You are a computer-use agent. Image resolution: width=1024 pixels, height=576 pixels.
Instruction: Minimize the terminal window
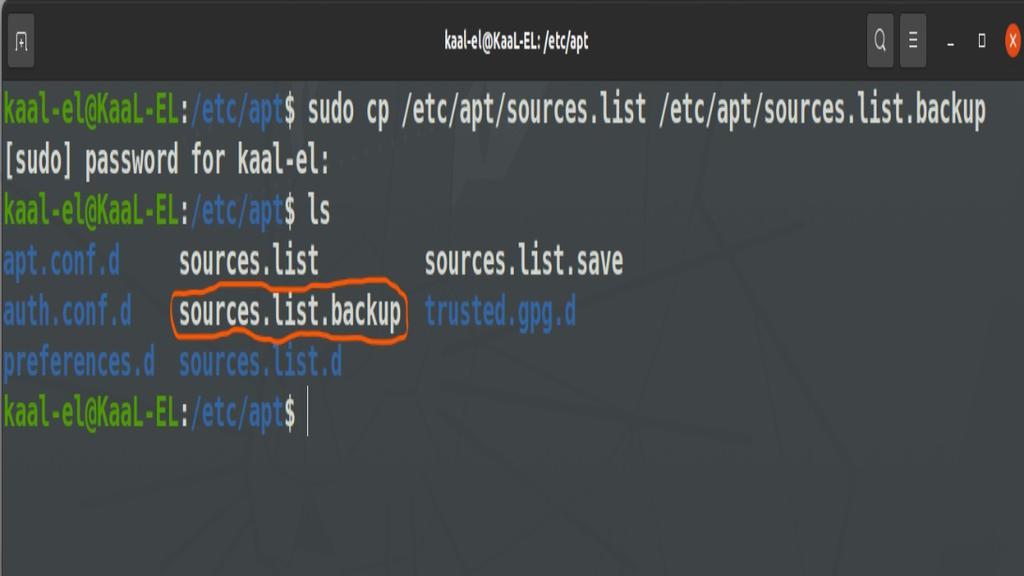(x=950, y=42)
